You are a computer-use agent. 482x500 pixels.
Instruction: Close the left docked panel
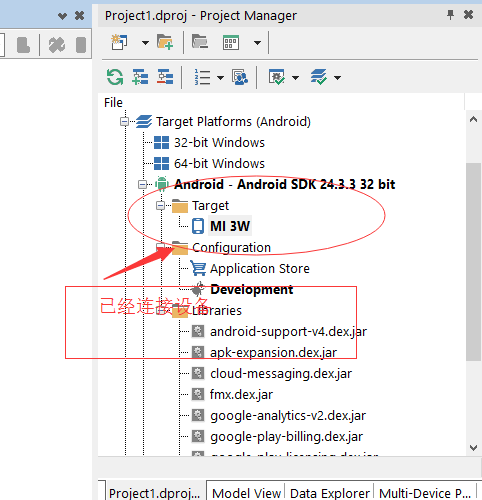pos(79,15)
